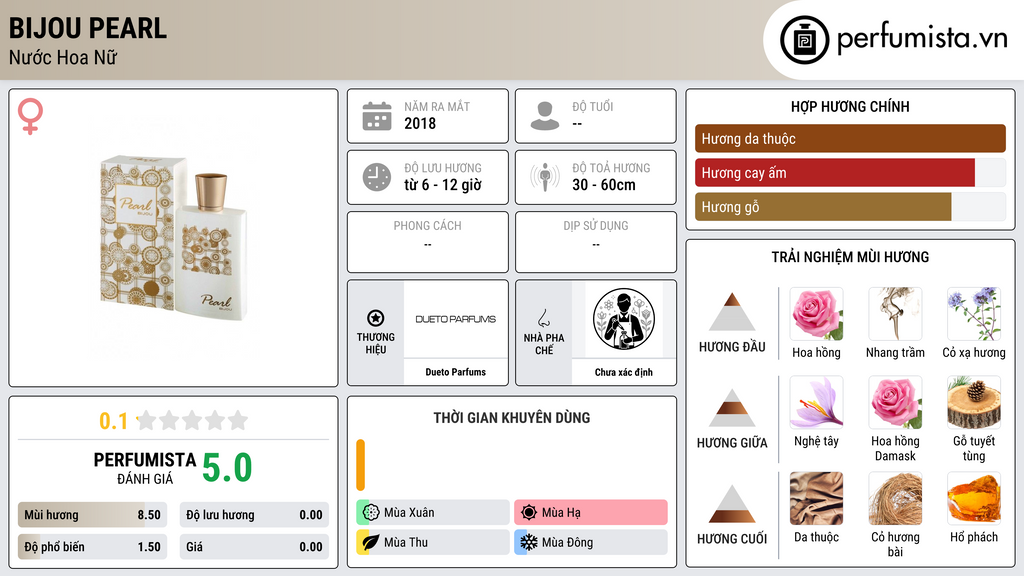1024x576 pixels.
Task: Click the Độ lưu hương 0.00 score bar
Action: (x=254, y=515)
